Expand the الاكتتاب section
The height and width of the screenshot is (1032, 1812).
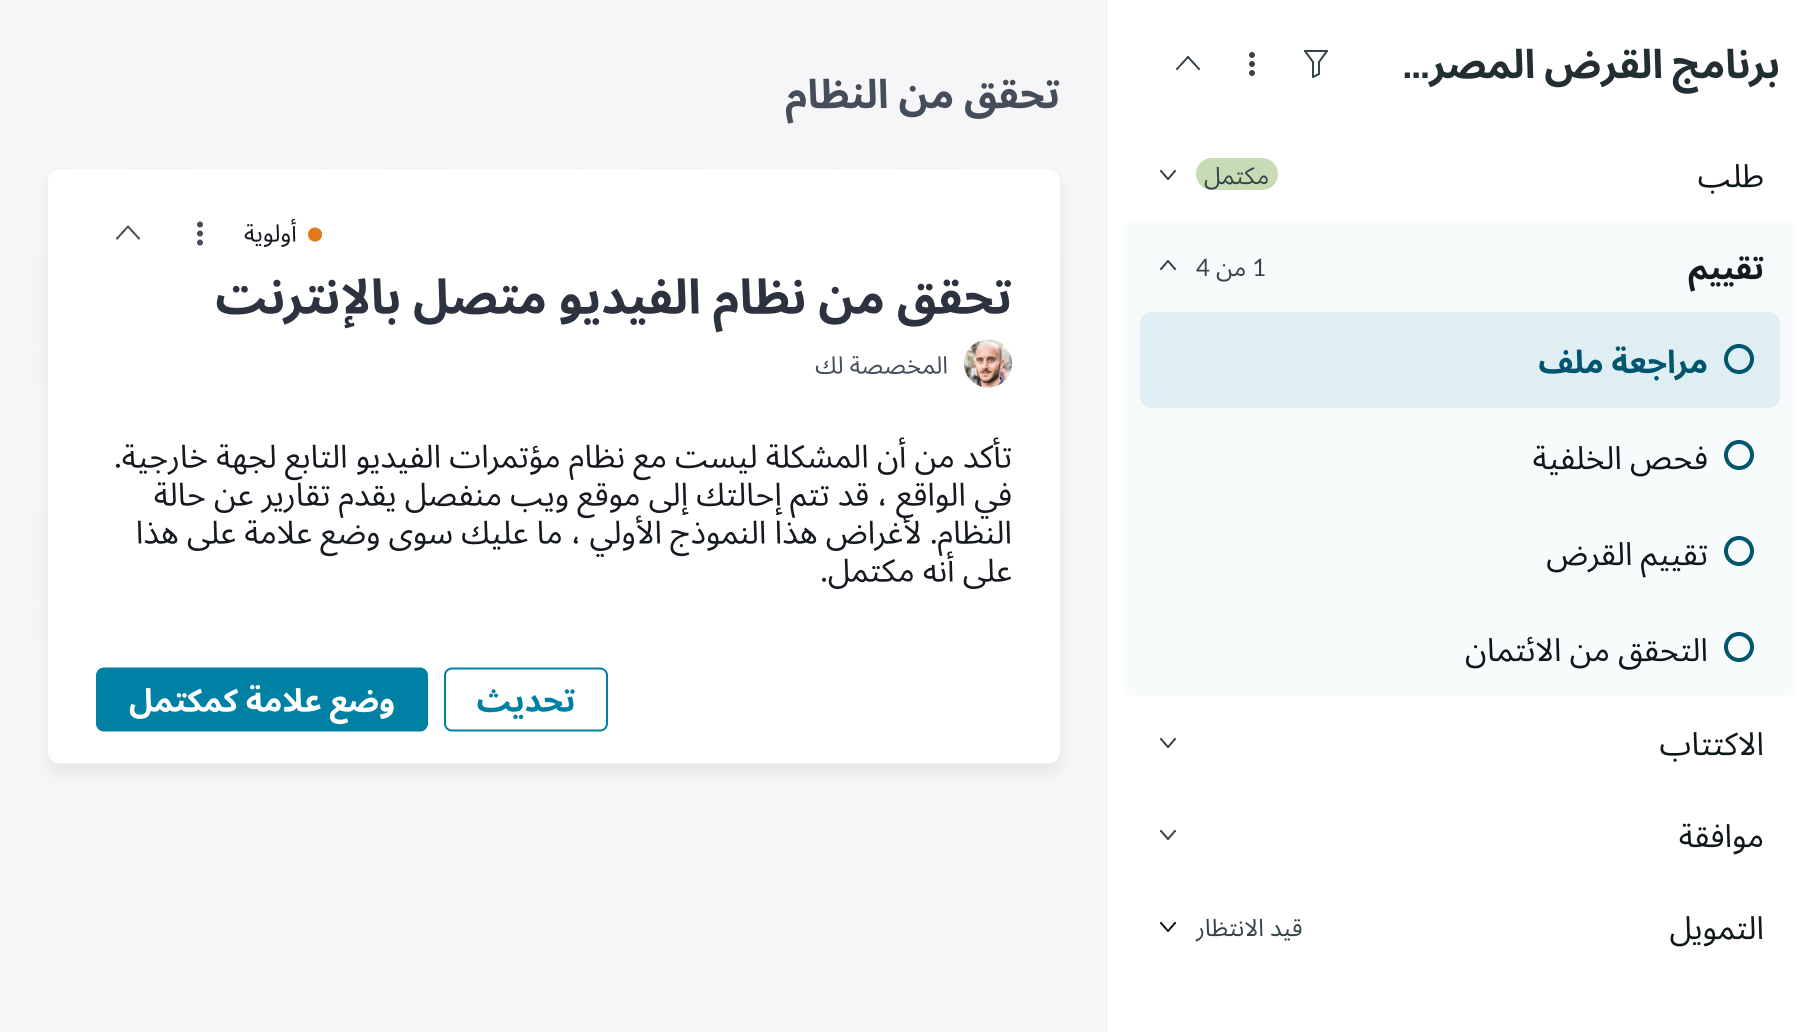[x=1166, y=744]
